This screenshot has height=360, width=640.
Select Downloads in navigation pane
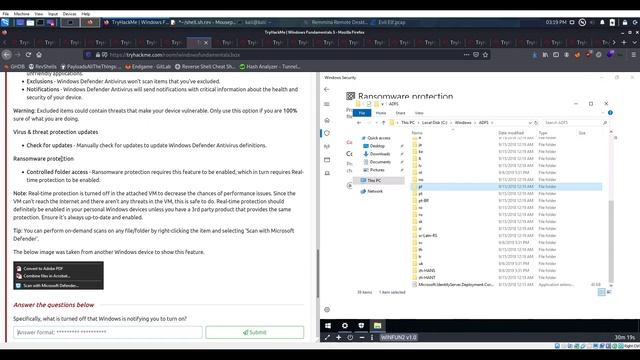pyautogui.click(x=376, y=154)
